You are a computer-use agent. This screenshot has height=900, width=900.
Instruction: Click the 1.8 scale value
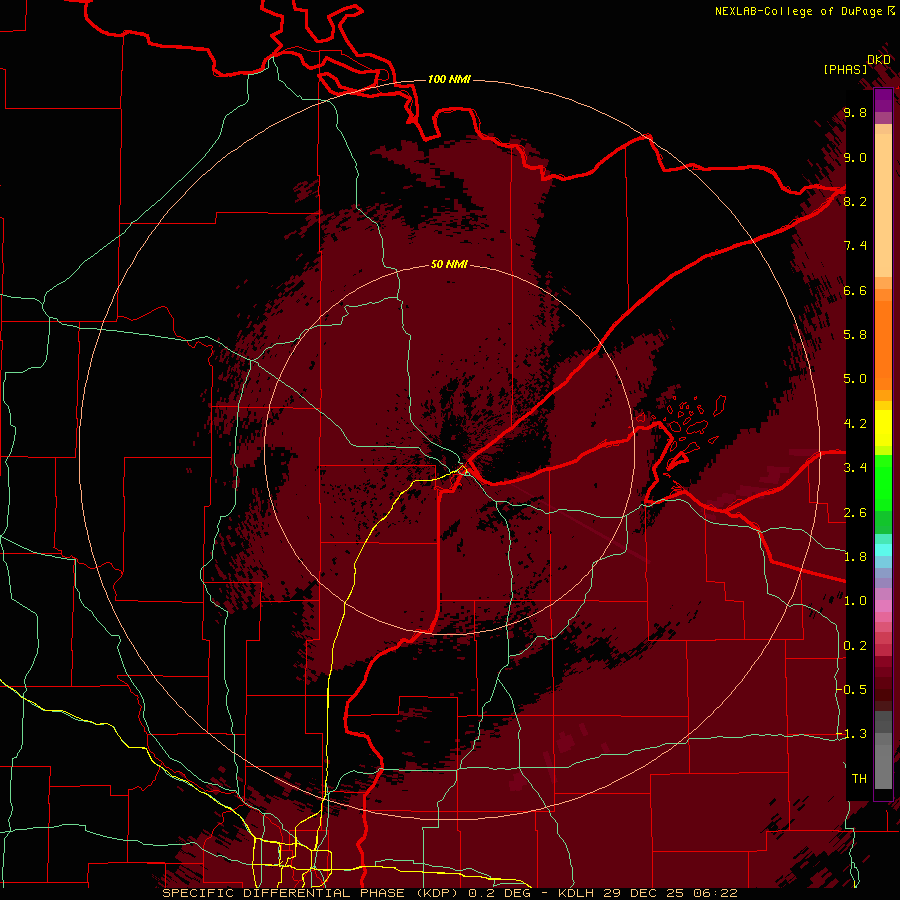coord(855,557)
